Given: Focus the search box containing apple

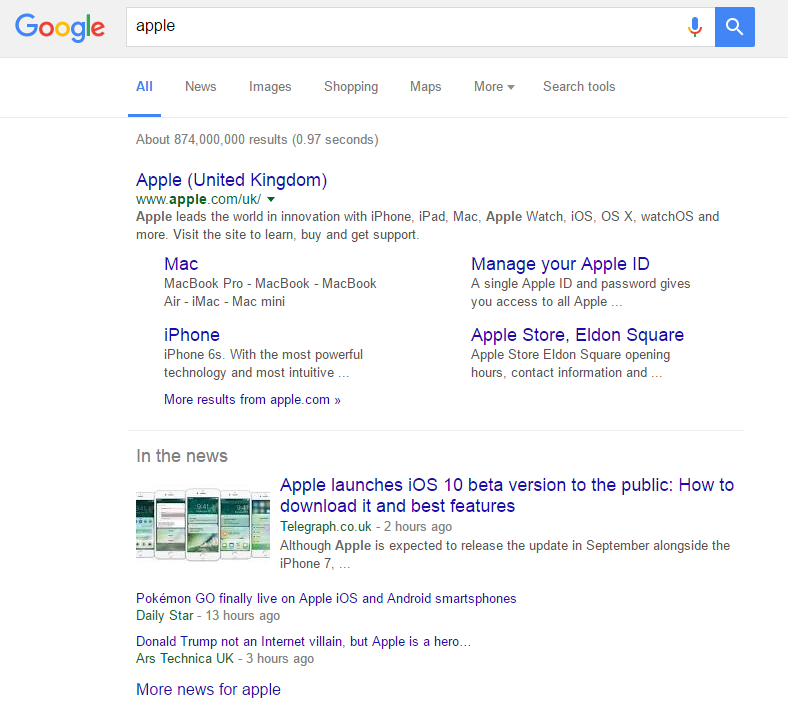Looking at the screenshot, I should pos(420,27).
